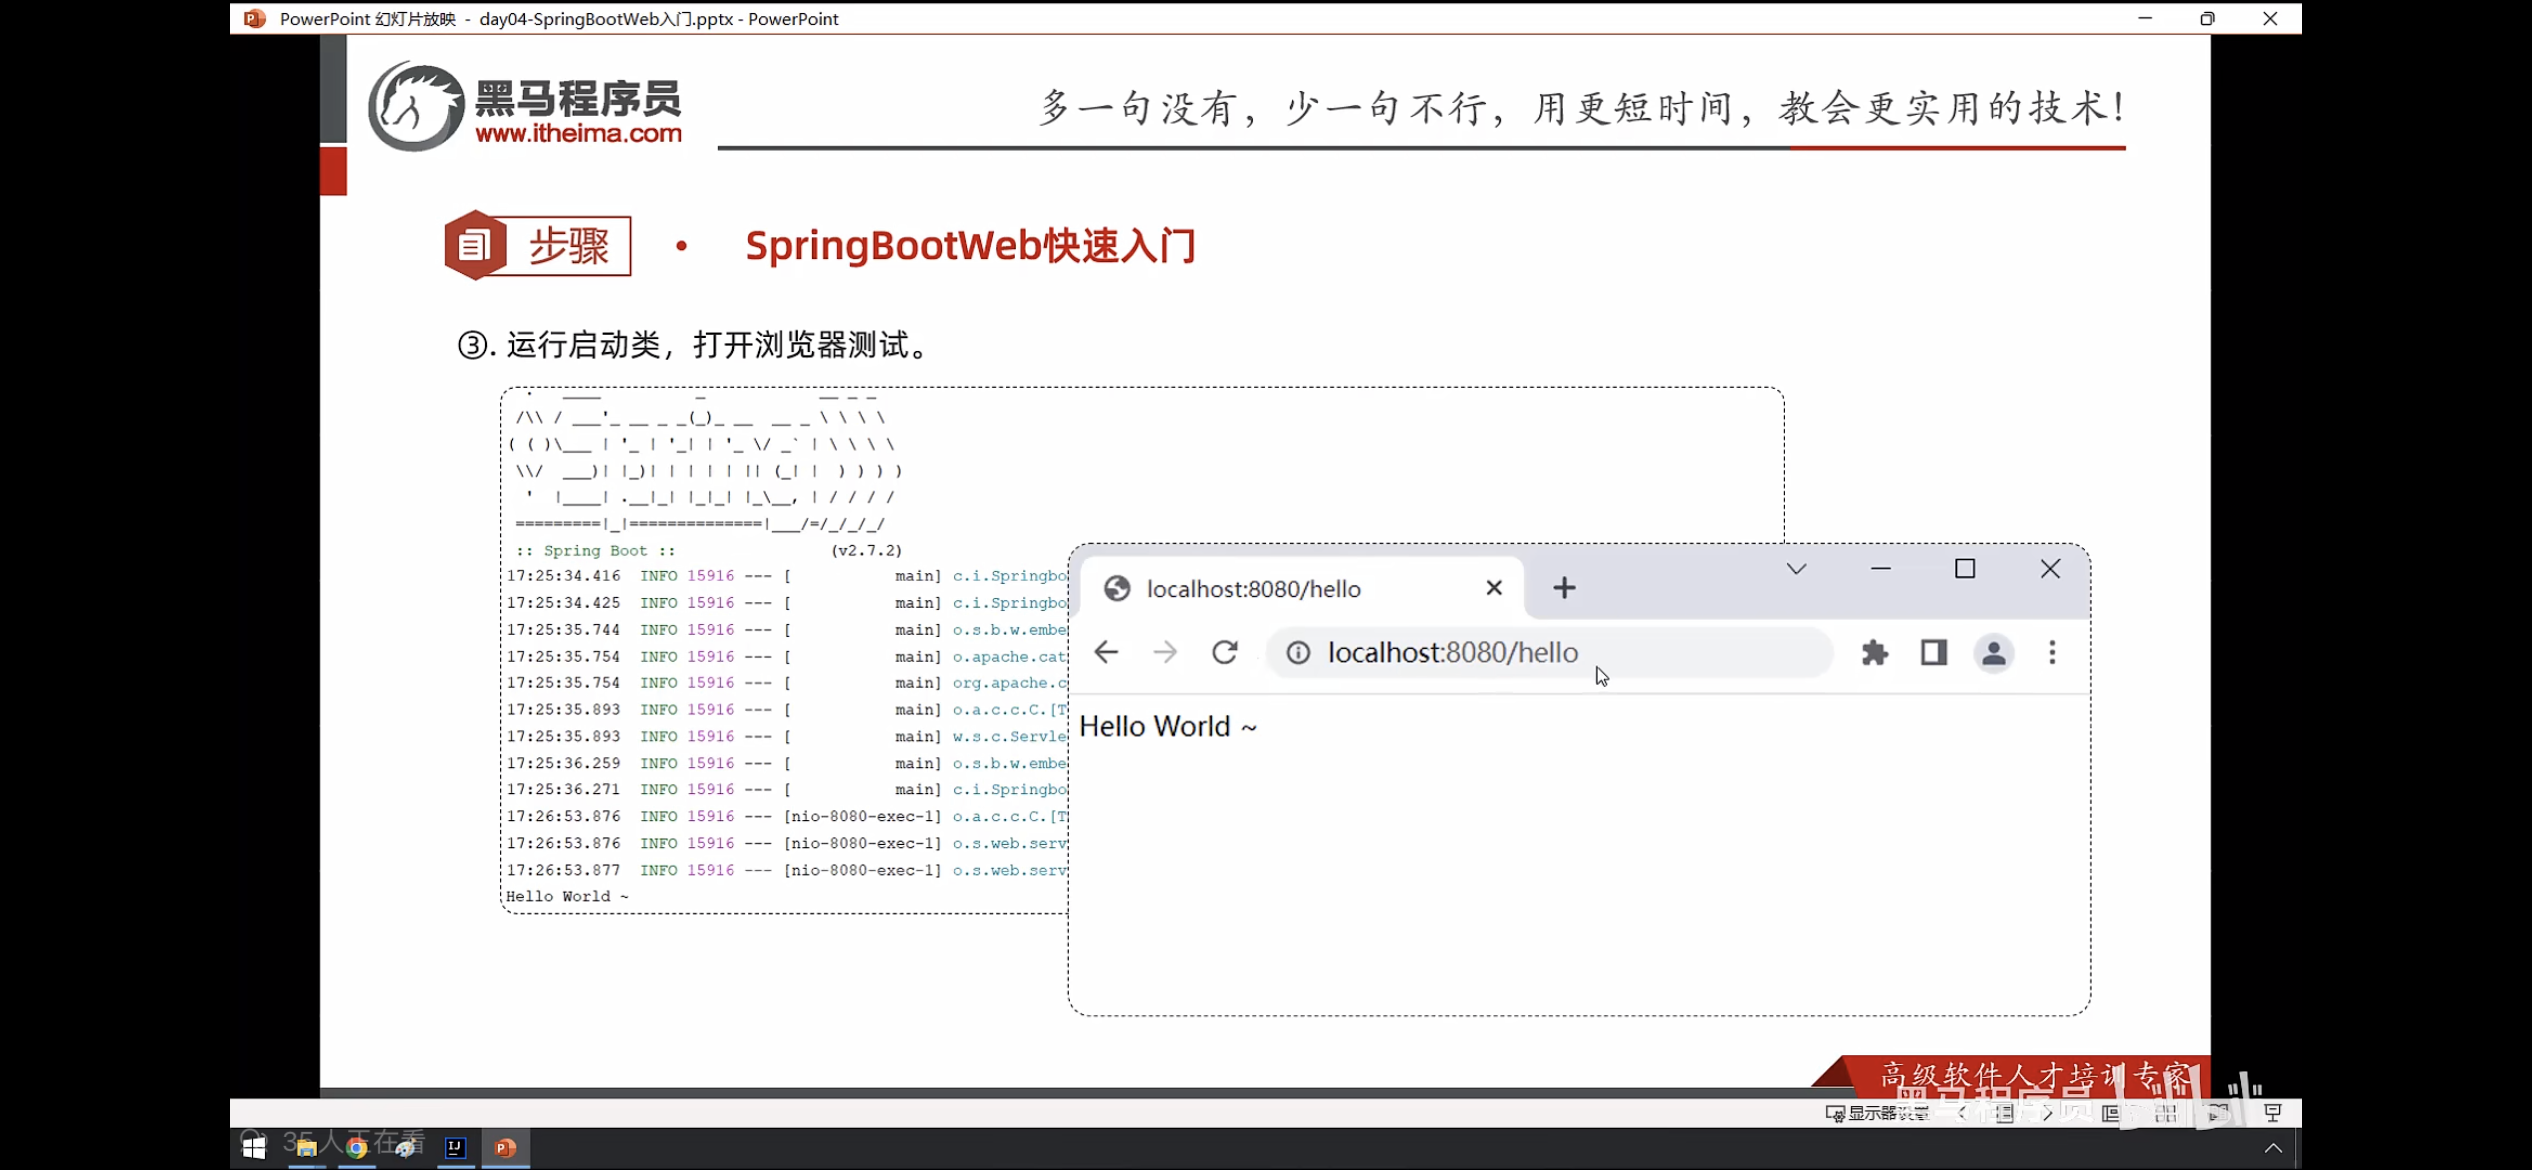This screenshot has height=1170, width=2532.
Task: Minimize the browser window in the slide
Action: tap(1880, 569)
